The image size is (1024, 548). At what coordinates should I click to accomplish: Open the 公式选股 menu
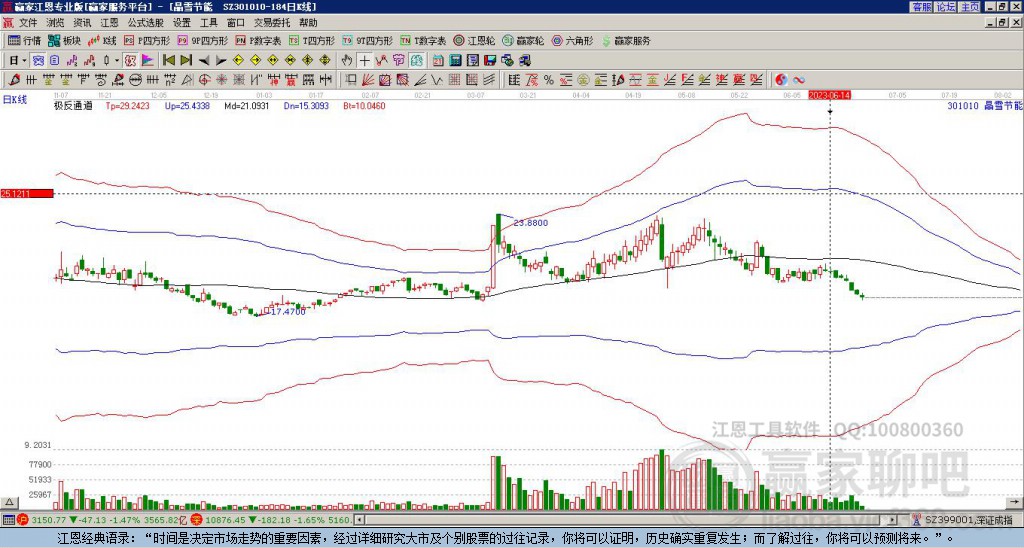146,23
